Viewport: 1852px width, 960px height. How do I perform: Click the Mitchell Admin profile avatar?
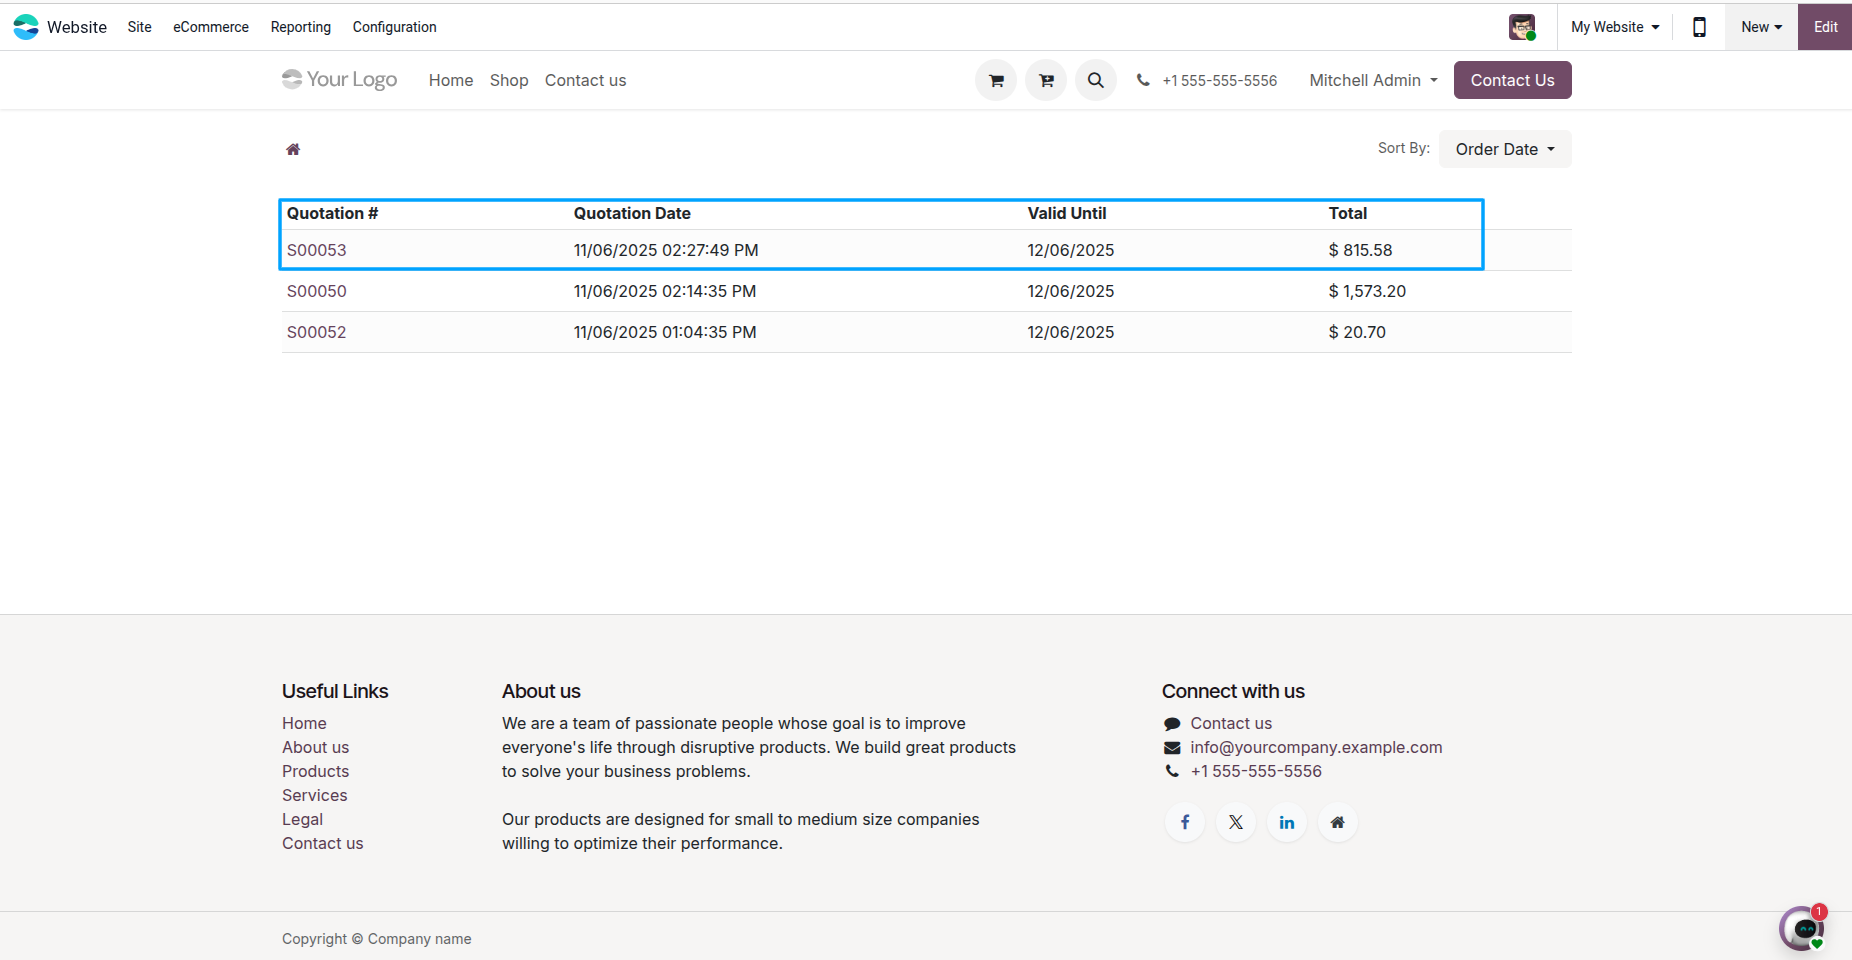point(1523,27)
